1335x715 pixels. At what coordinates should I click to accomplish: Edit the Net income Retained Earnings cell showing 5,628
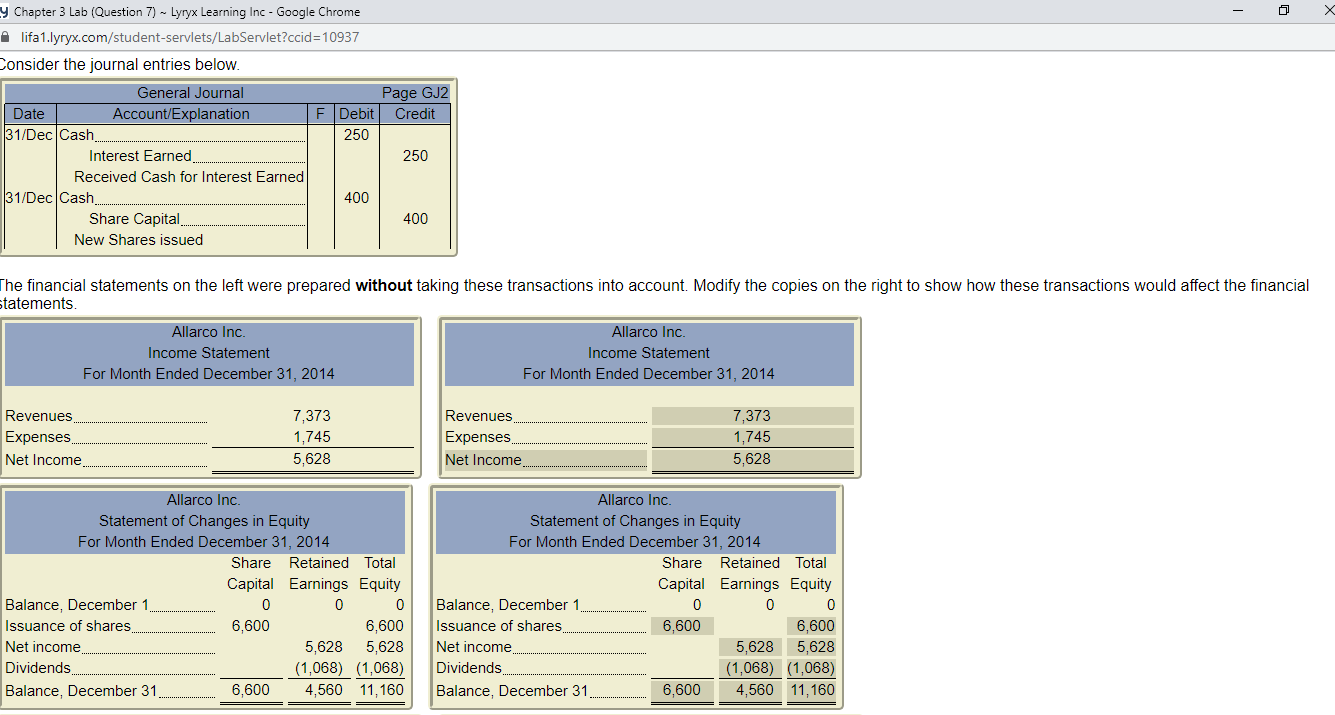(750, 646)
